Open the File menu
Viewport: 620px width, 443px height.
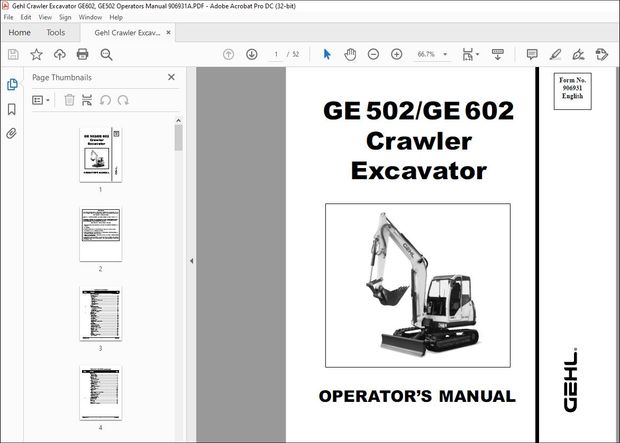tap(8, 17)
